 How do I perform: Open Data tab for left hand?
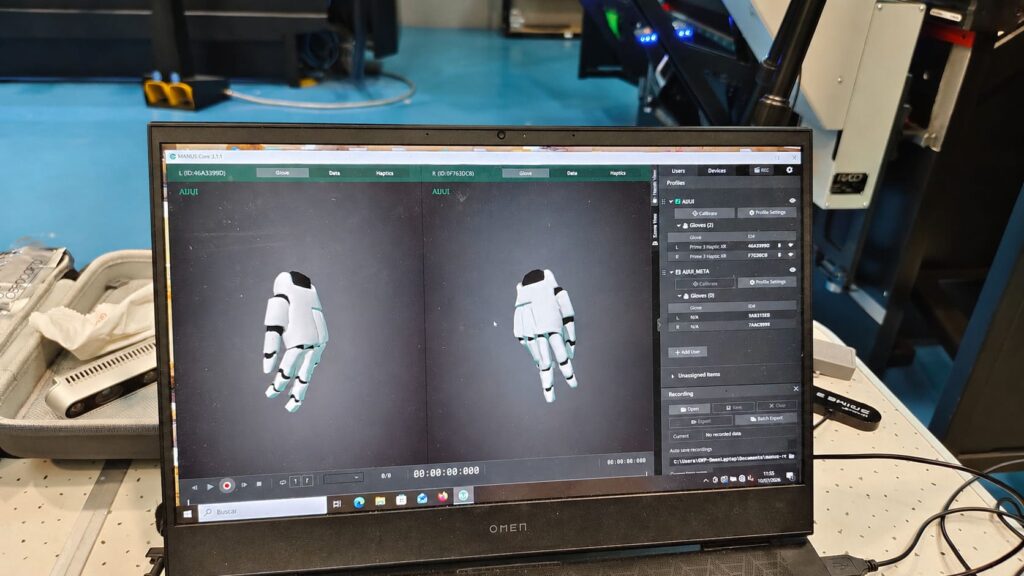point(334,173)
